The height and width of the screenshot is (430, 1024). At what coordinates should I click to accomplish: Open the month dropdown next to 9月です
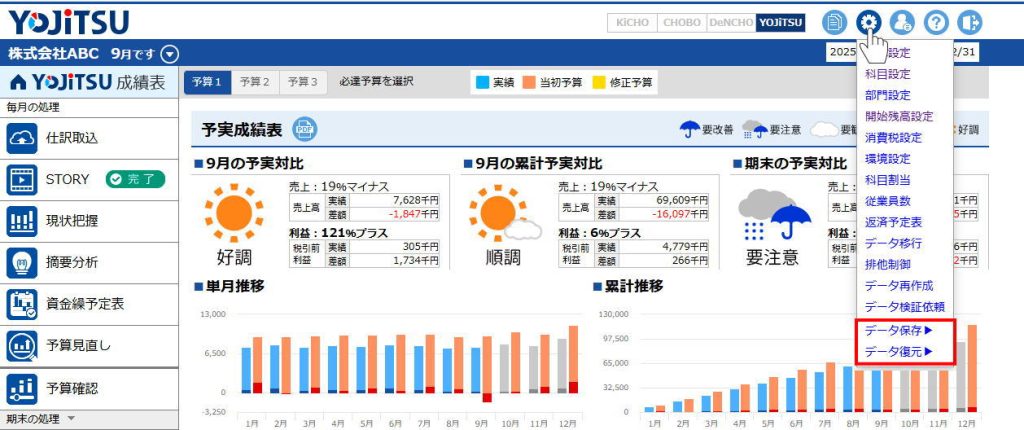pyautogui.click(x=169, y=54)
